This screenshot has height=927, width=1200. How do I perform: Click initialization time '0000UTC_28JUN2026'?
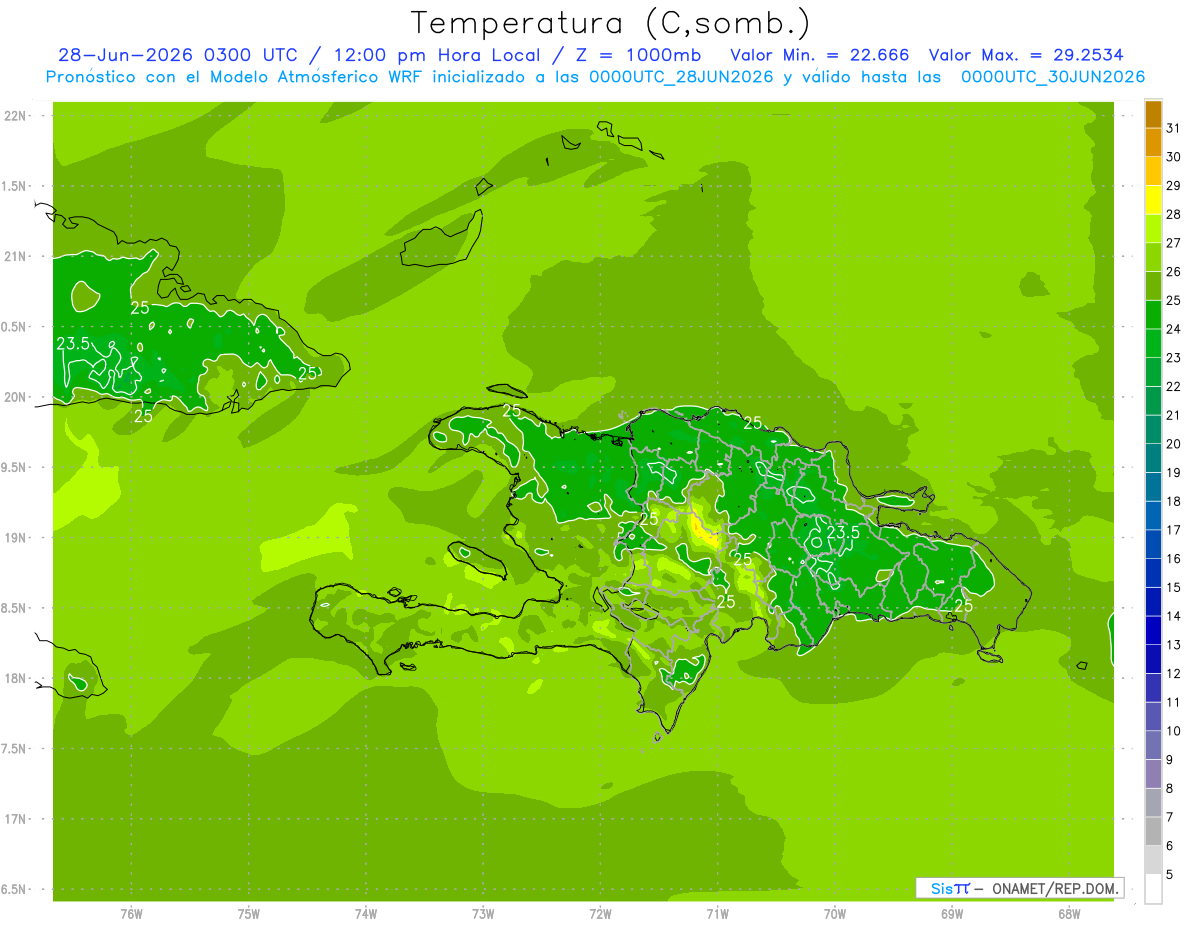[681, 77]
